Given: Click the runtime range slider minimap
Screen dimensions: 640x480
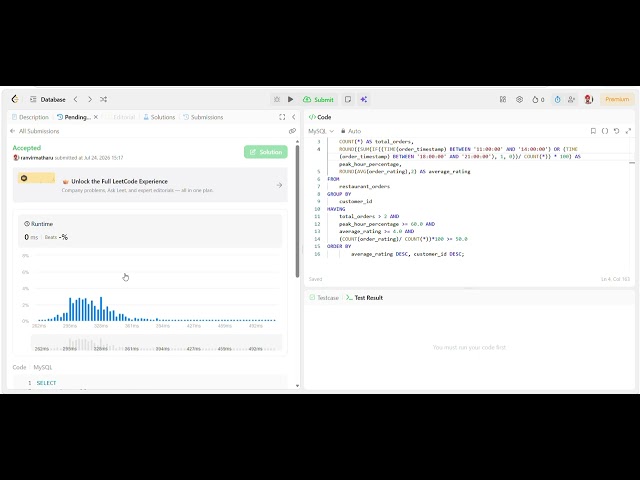Looking at the screenshot, I should pos(156,343).
